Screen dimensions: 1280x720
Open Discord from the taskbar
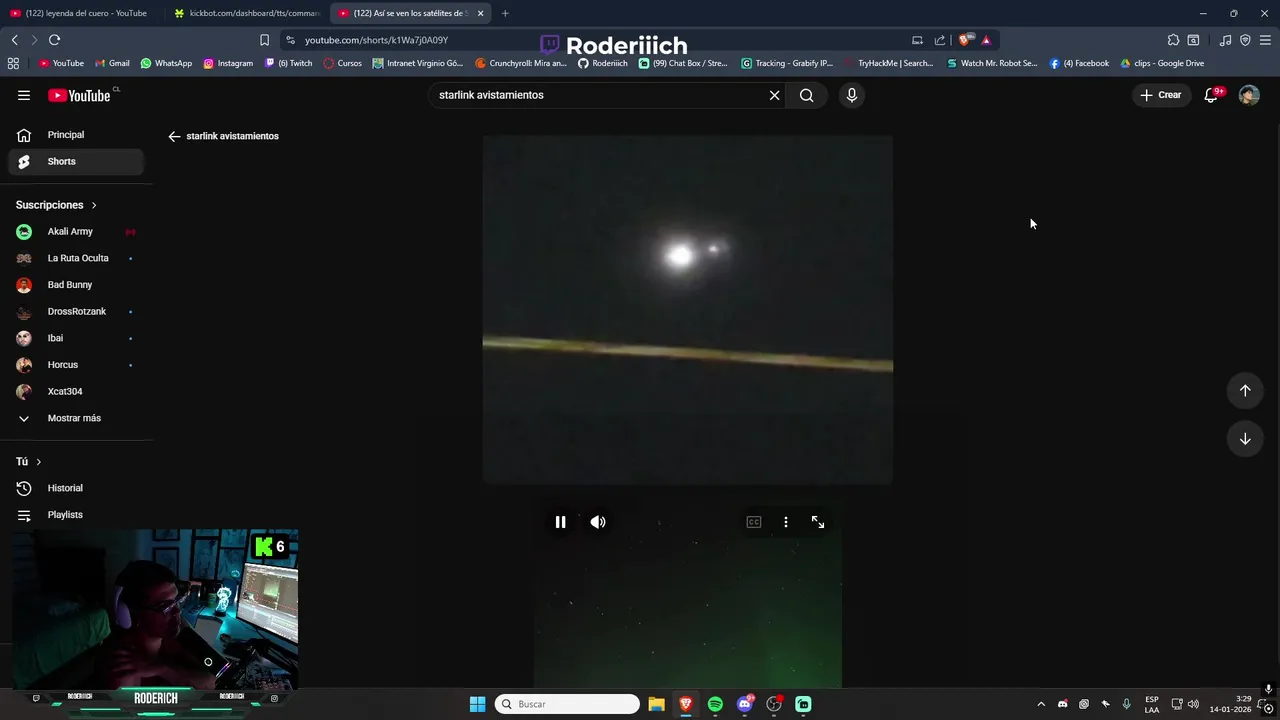coord(744,704)
